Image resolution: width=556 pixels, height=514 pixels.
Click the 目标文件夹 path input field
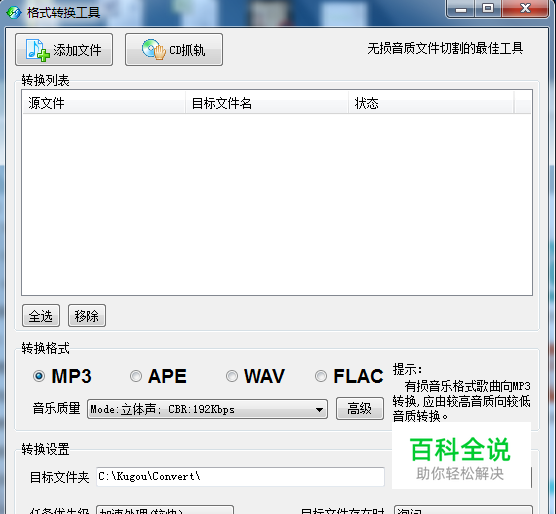(240, 477)
